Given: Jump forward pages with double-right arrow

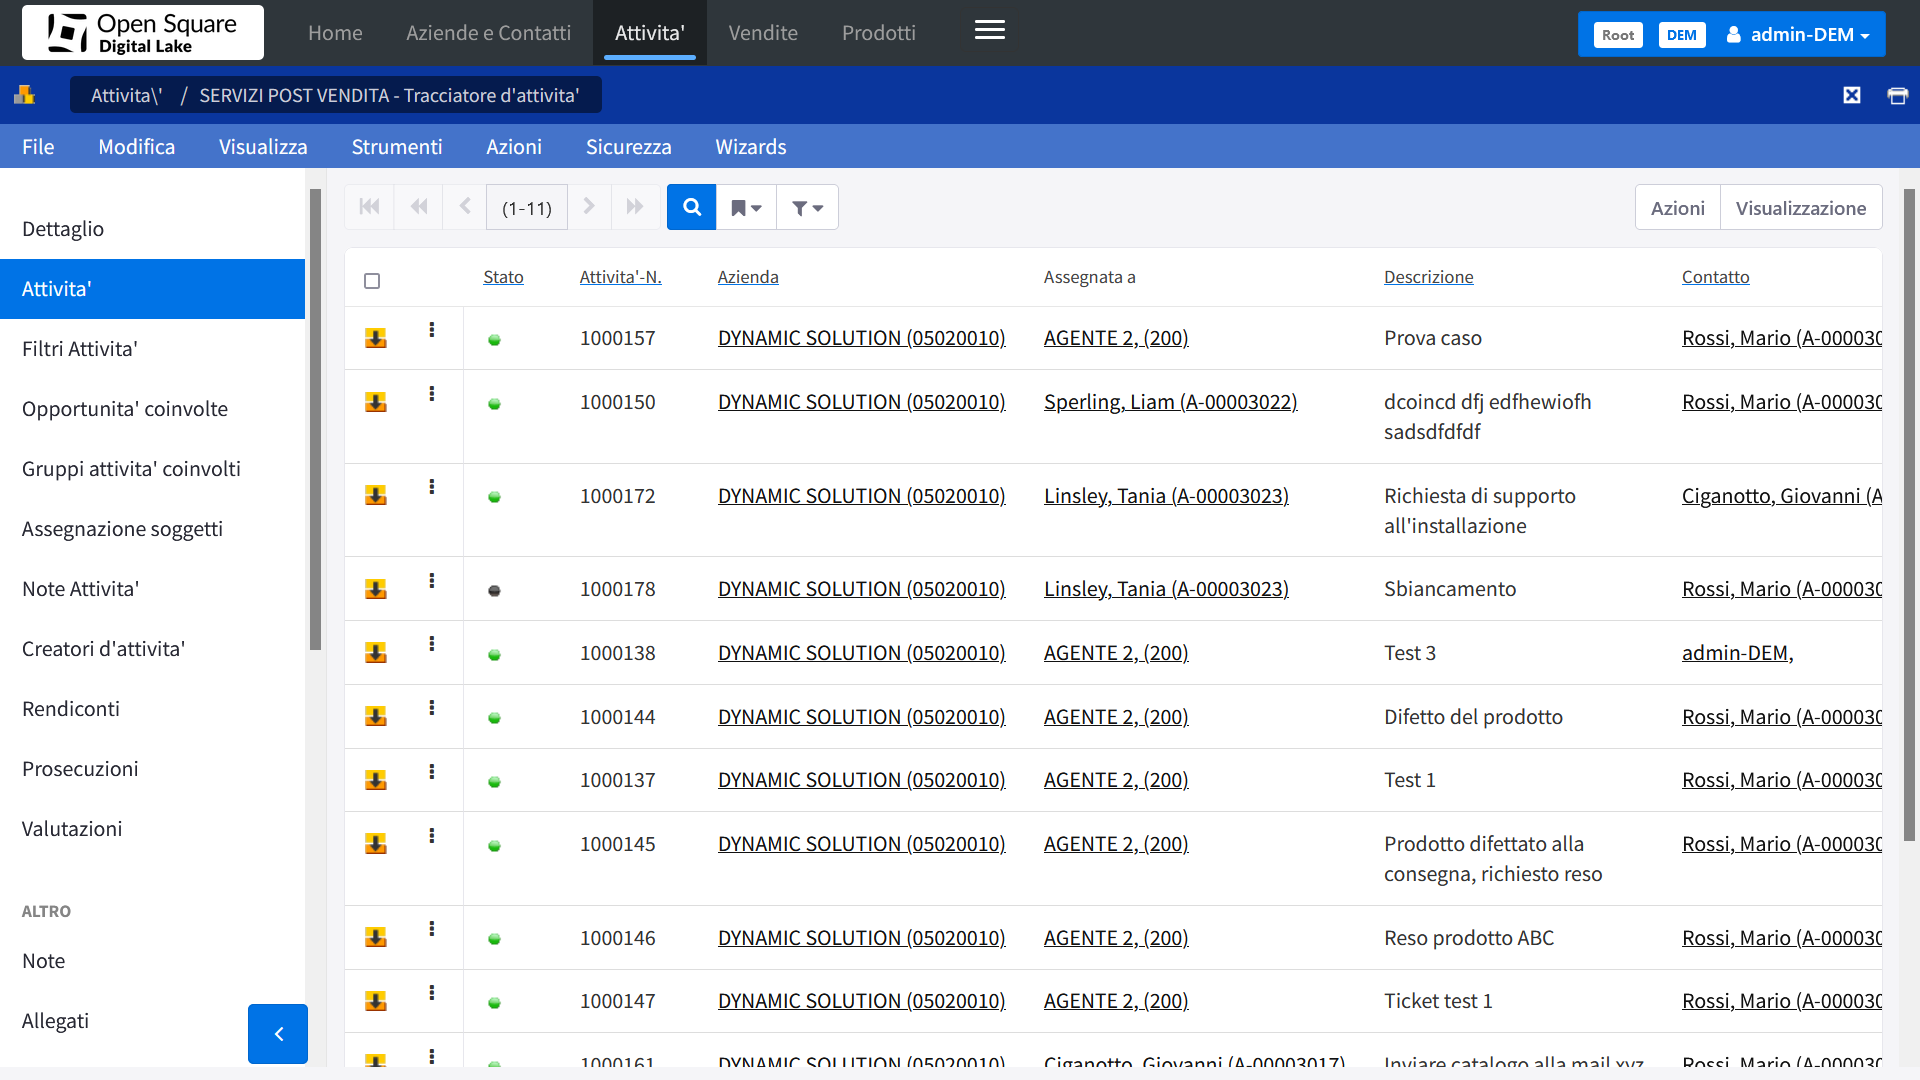Looking at the screenshot, I should pos(635,207).
